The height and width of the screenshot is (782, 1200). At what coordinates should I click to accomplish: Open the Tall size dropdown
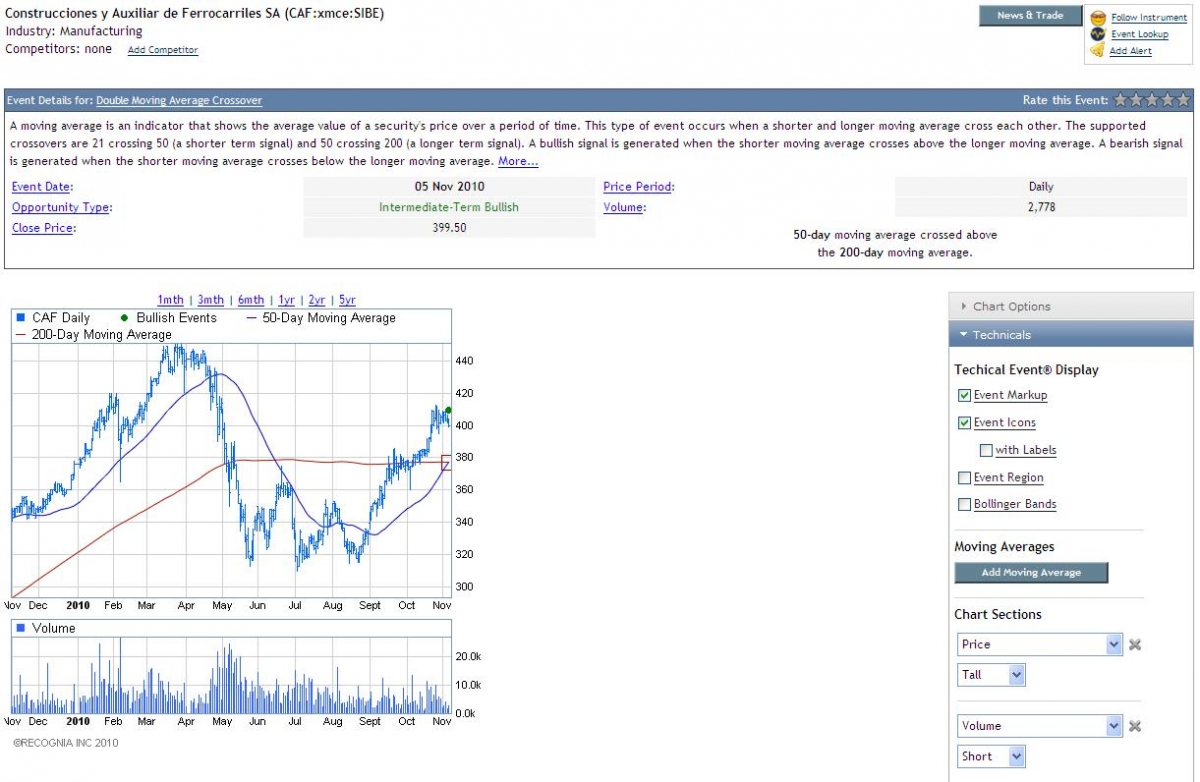[x=1017, y=675]
